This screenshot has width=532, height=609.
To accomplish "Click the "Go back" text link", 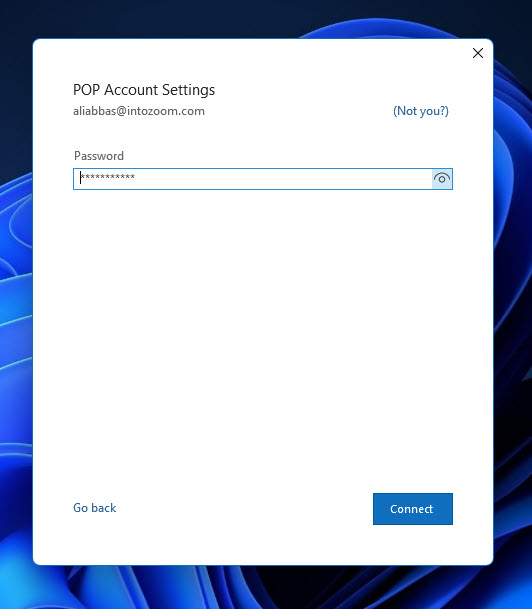I will coord(94,508).
